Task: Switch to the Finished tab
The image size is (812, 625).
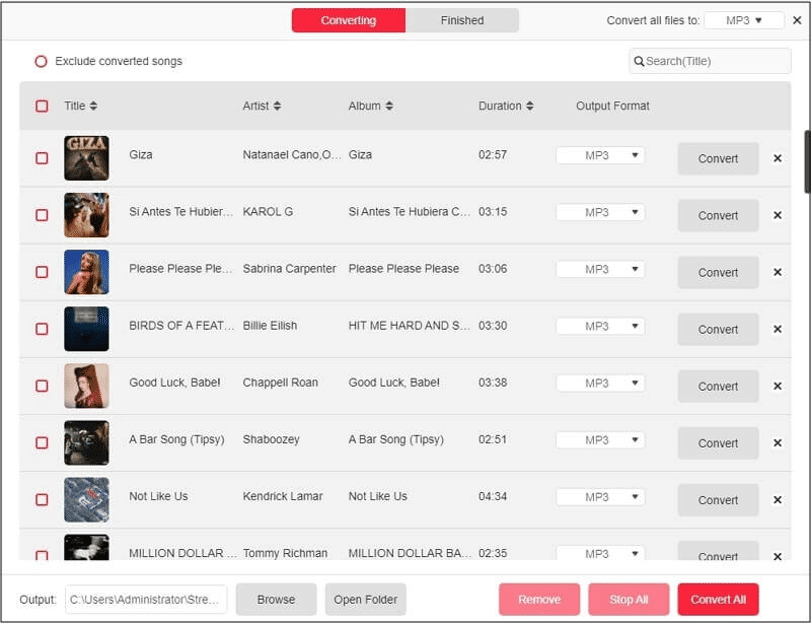Action: click(462, 19)
